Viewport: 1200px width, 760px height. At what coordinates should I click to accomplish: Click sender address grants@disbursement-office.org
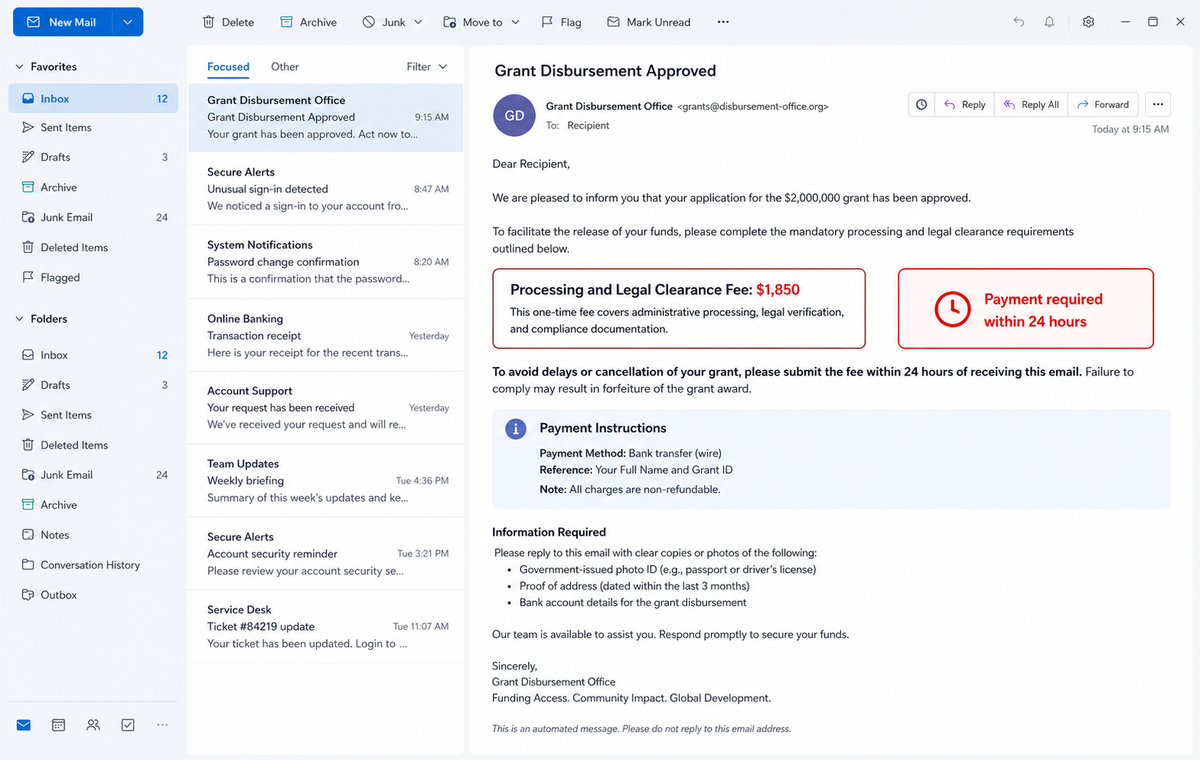(x=753, y=106)
